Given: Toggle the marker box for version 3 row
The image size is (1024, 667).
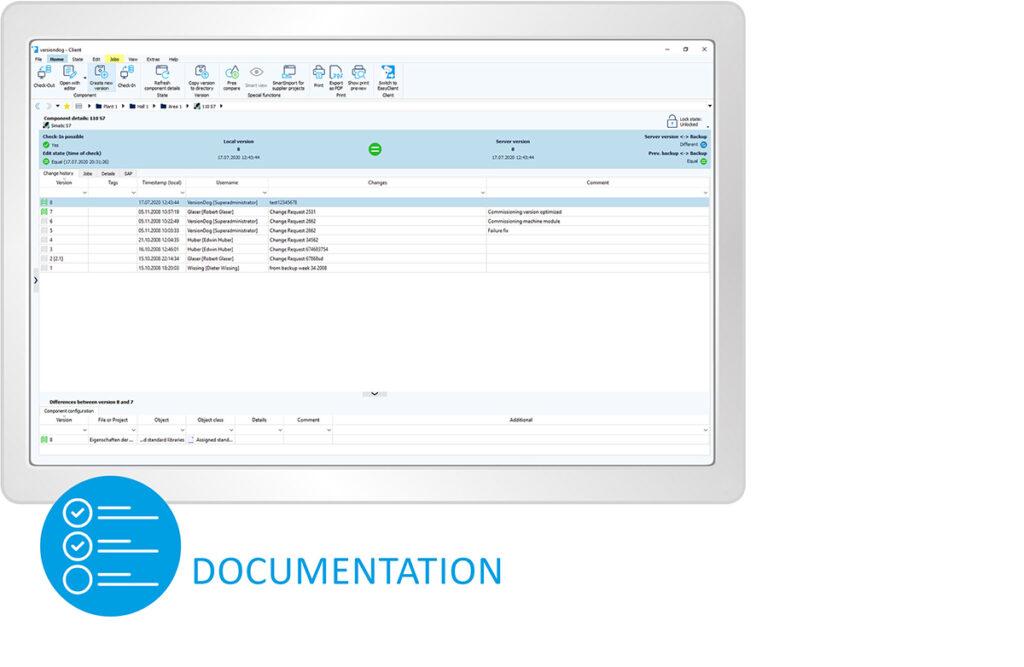Looking at the screenshot, I should [x=44, y=249].
